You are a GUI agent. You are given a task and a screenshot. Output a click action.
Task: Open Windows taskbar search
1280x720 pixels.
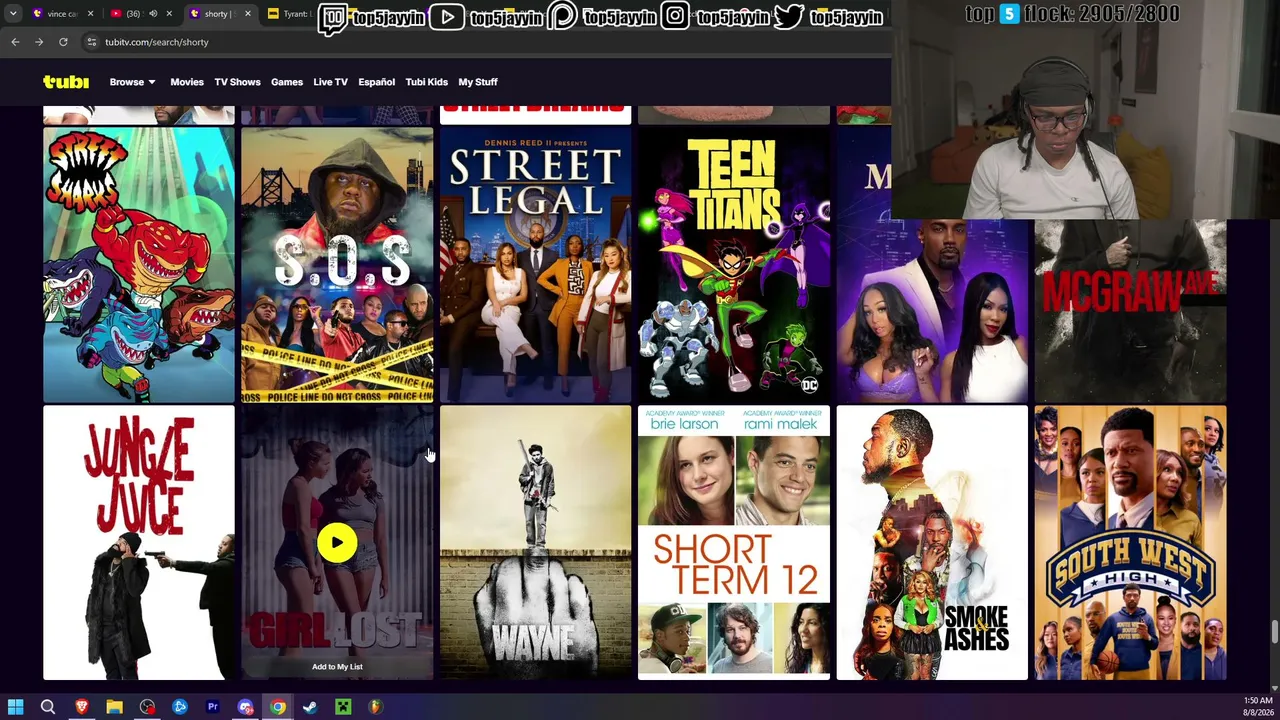pyautogui.click(x=47, y=707)
